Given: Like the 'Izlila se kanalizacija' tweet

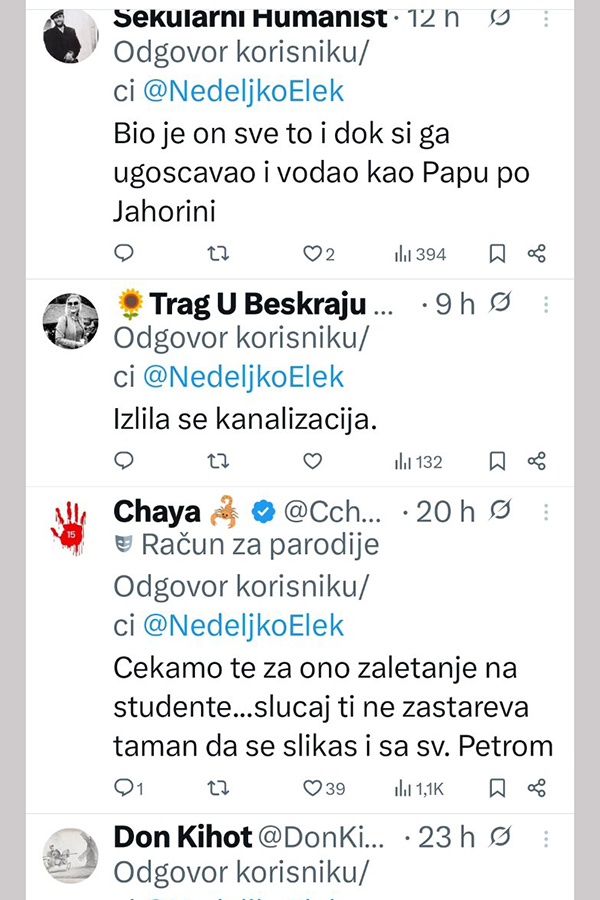Looking at the screenshot, I should 313,461.
